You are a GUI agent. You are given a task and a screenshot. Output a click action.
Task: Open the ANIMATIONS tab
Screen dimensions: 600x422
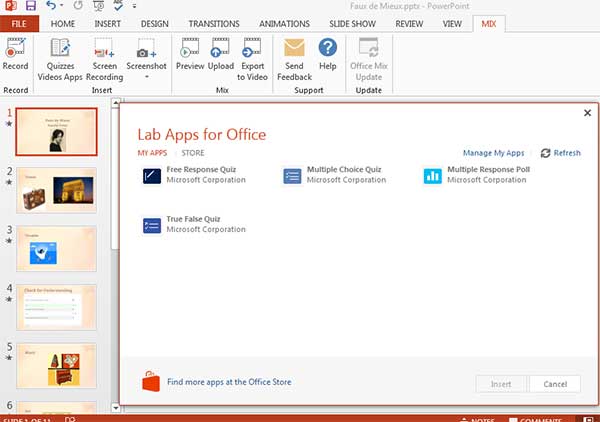(284, 24)
